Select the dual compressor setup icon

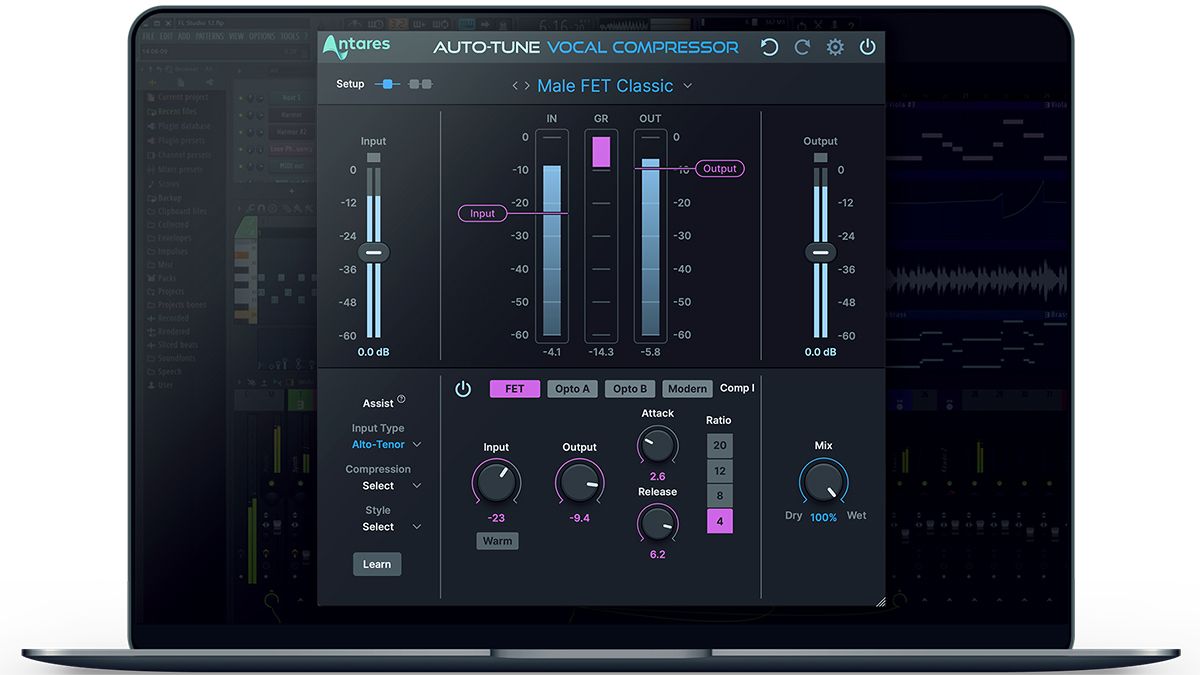tap(420, 84)
